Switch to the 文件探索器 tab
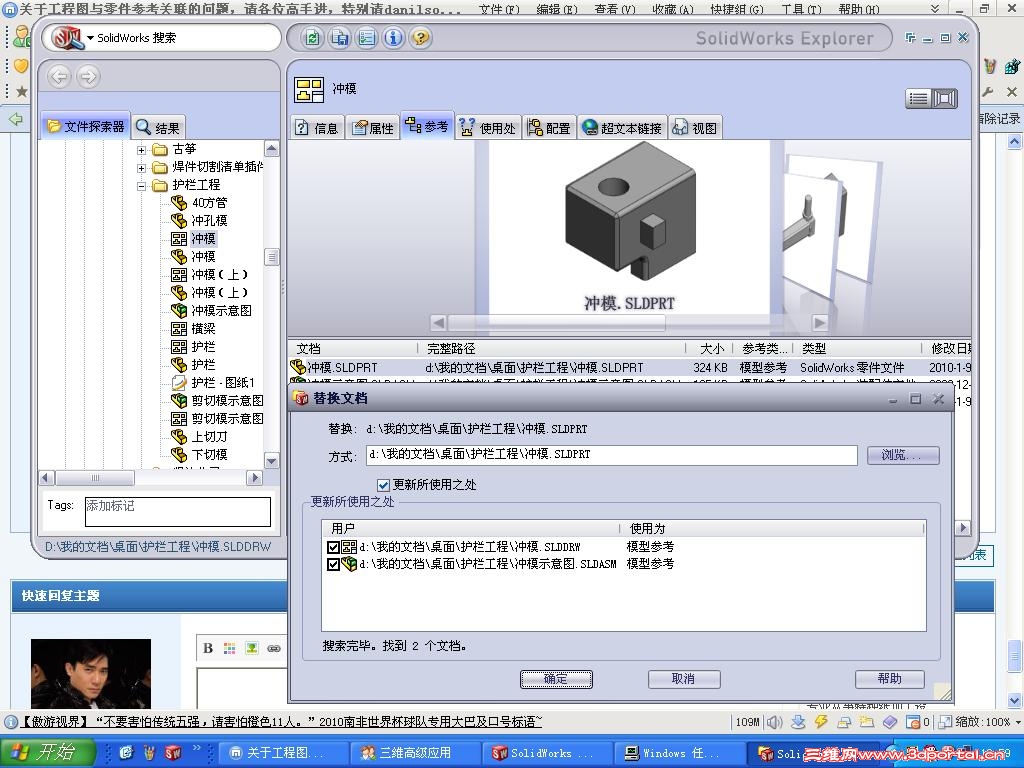 point(86,127)
